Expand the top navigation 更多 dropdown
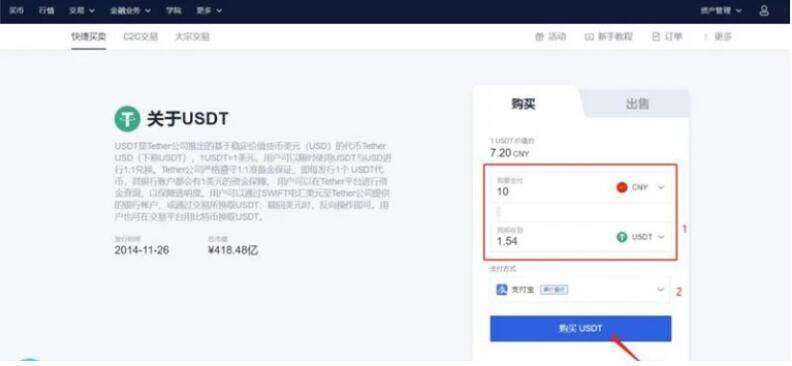Viewport: 792px width, 366px height. click(209, 10)
